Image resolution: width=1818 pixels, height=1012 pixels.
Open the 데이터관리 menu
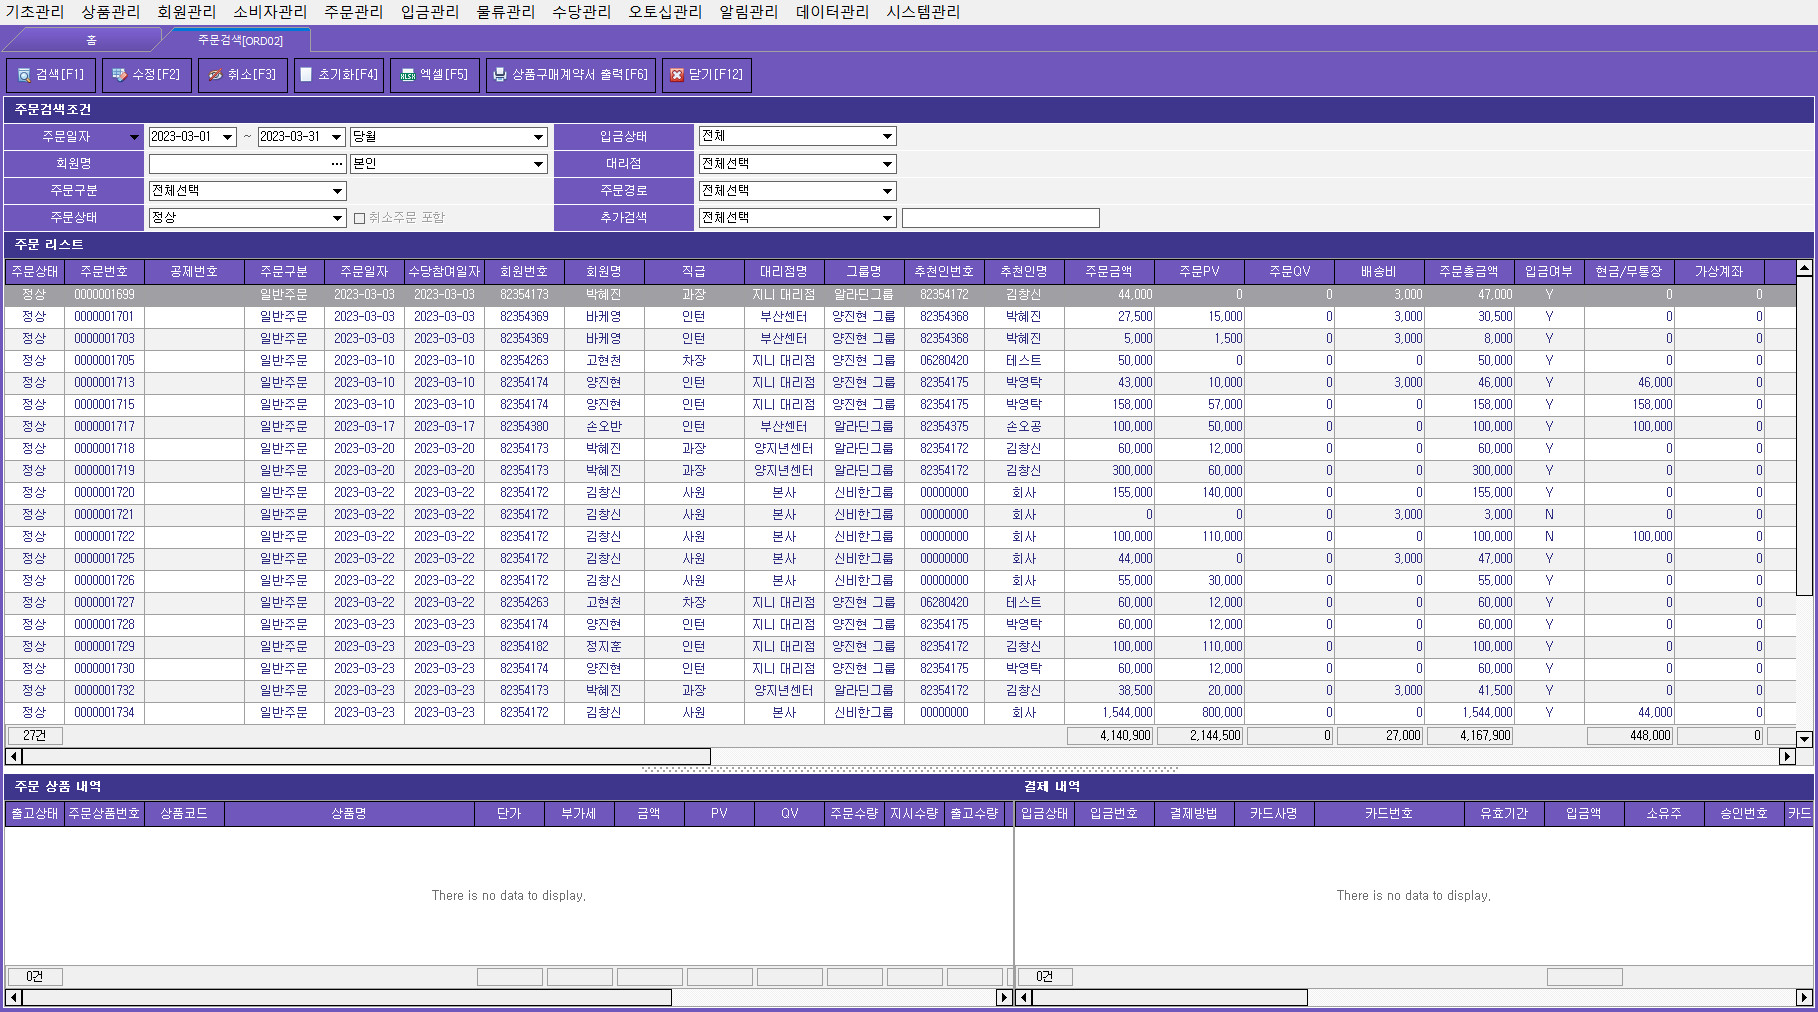(832, 12)
